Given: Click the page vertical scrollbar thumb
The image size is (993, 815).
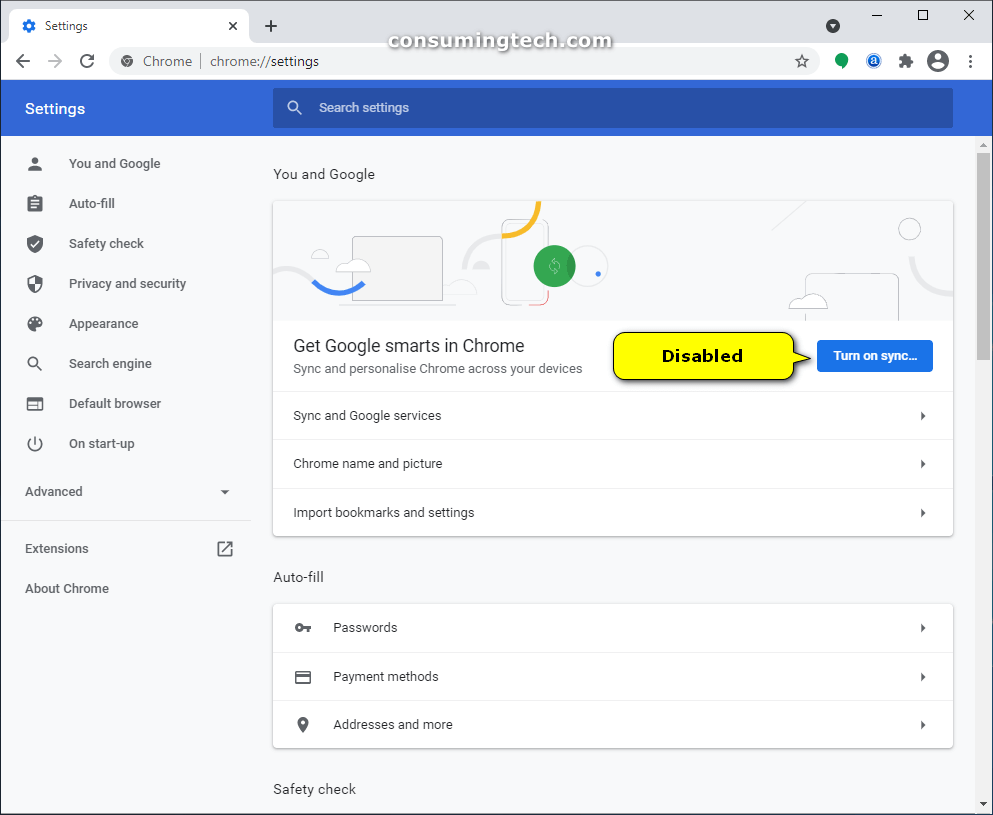Looking at the screenshot, I should click(x=983, y=256).
